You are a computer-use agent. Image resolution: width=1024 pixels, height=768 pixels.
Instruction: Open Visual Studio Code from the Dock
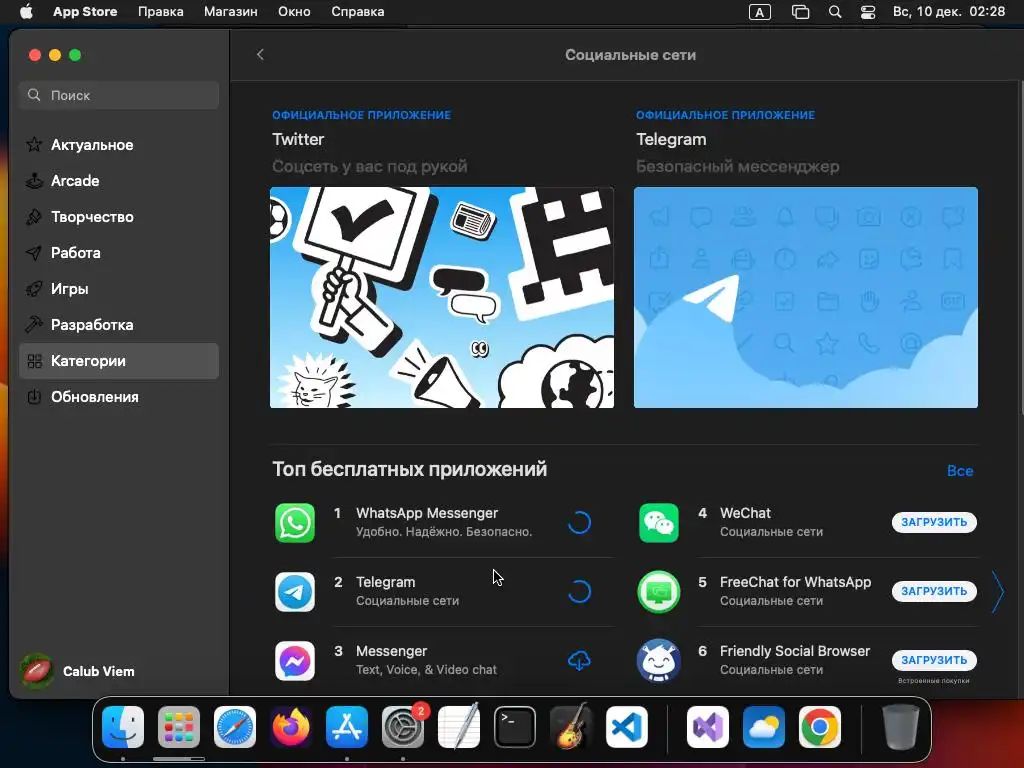point(627,727)
